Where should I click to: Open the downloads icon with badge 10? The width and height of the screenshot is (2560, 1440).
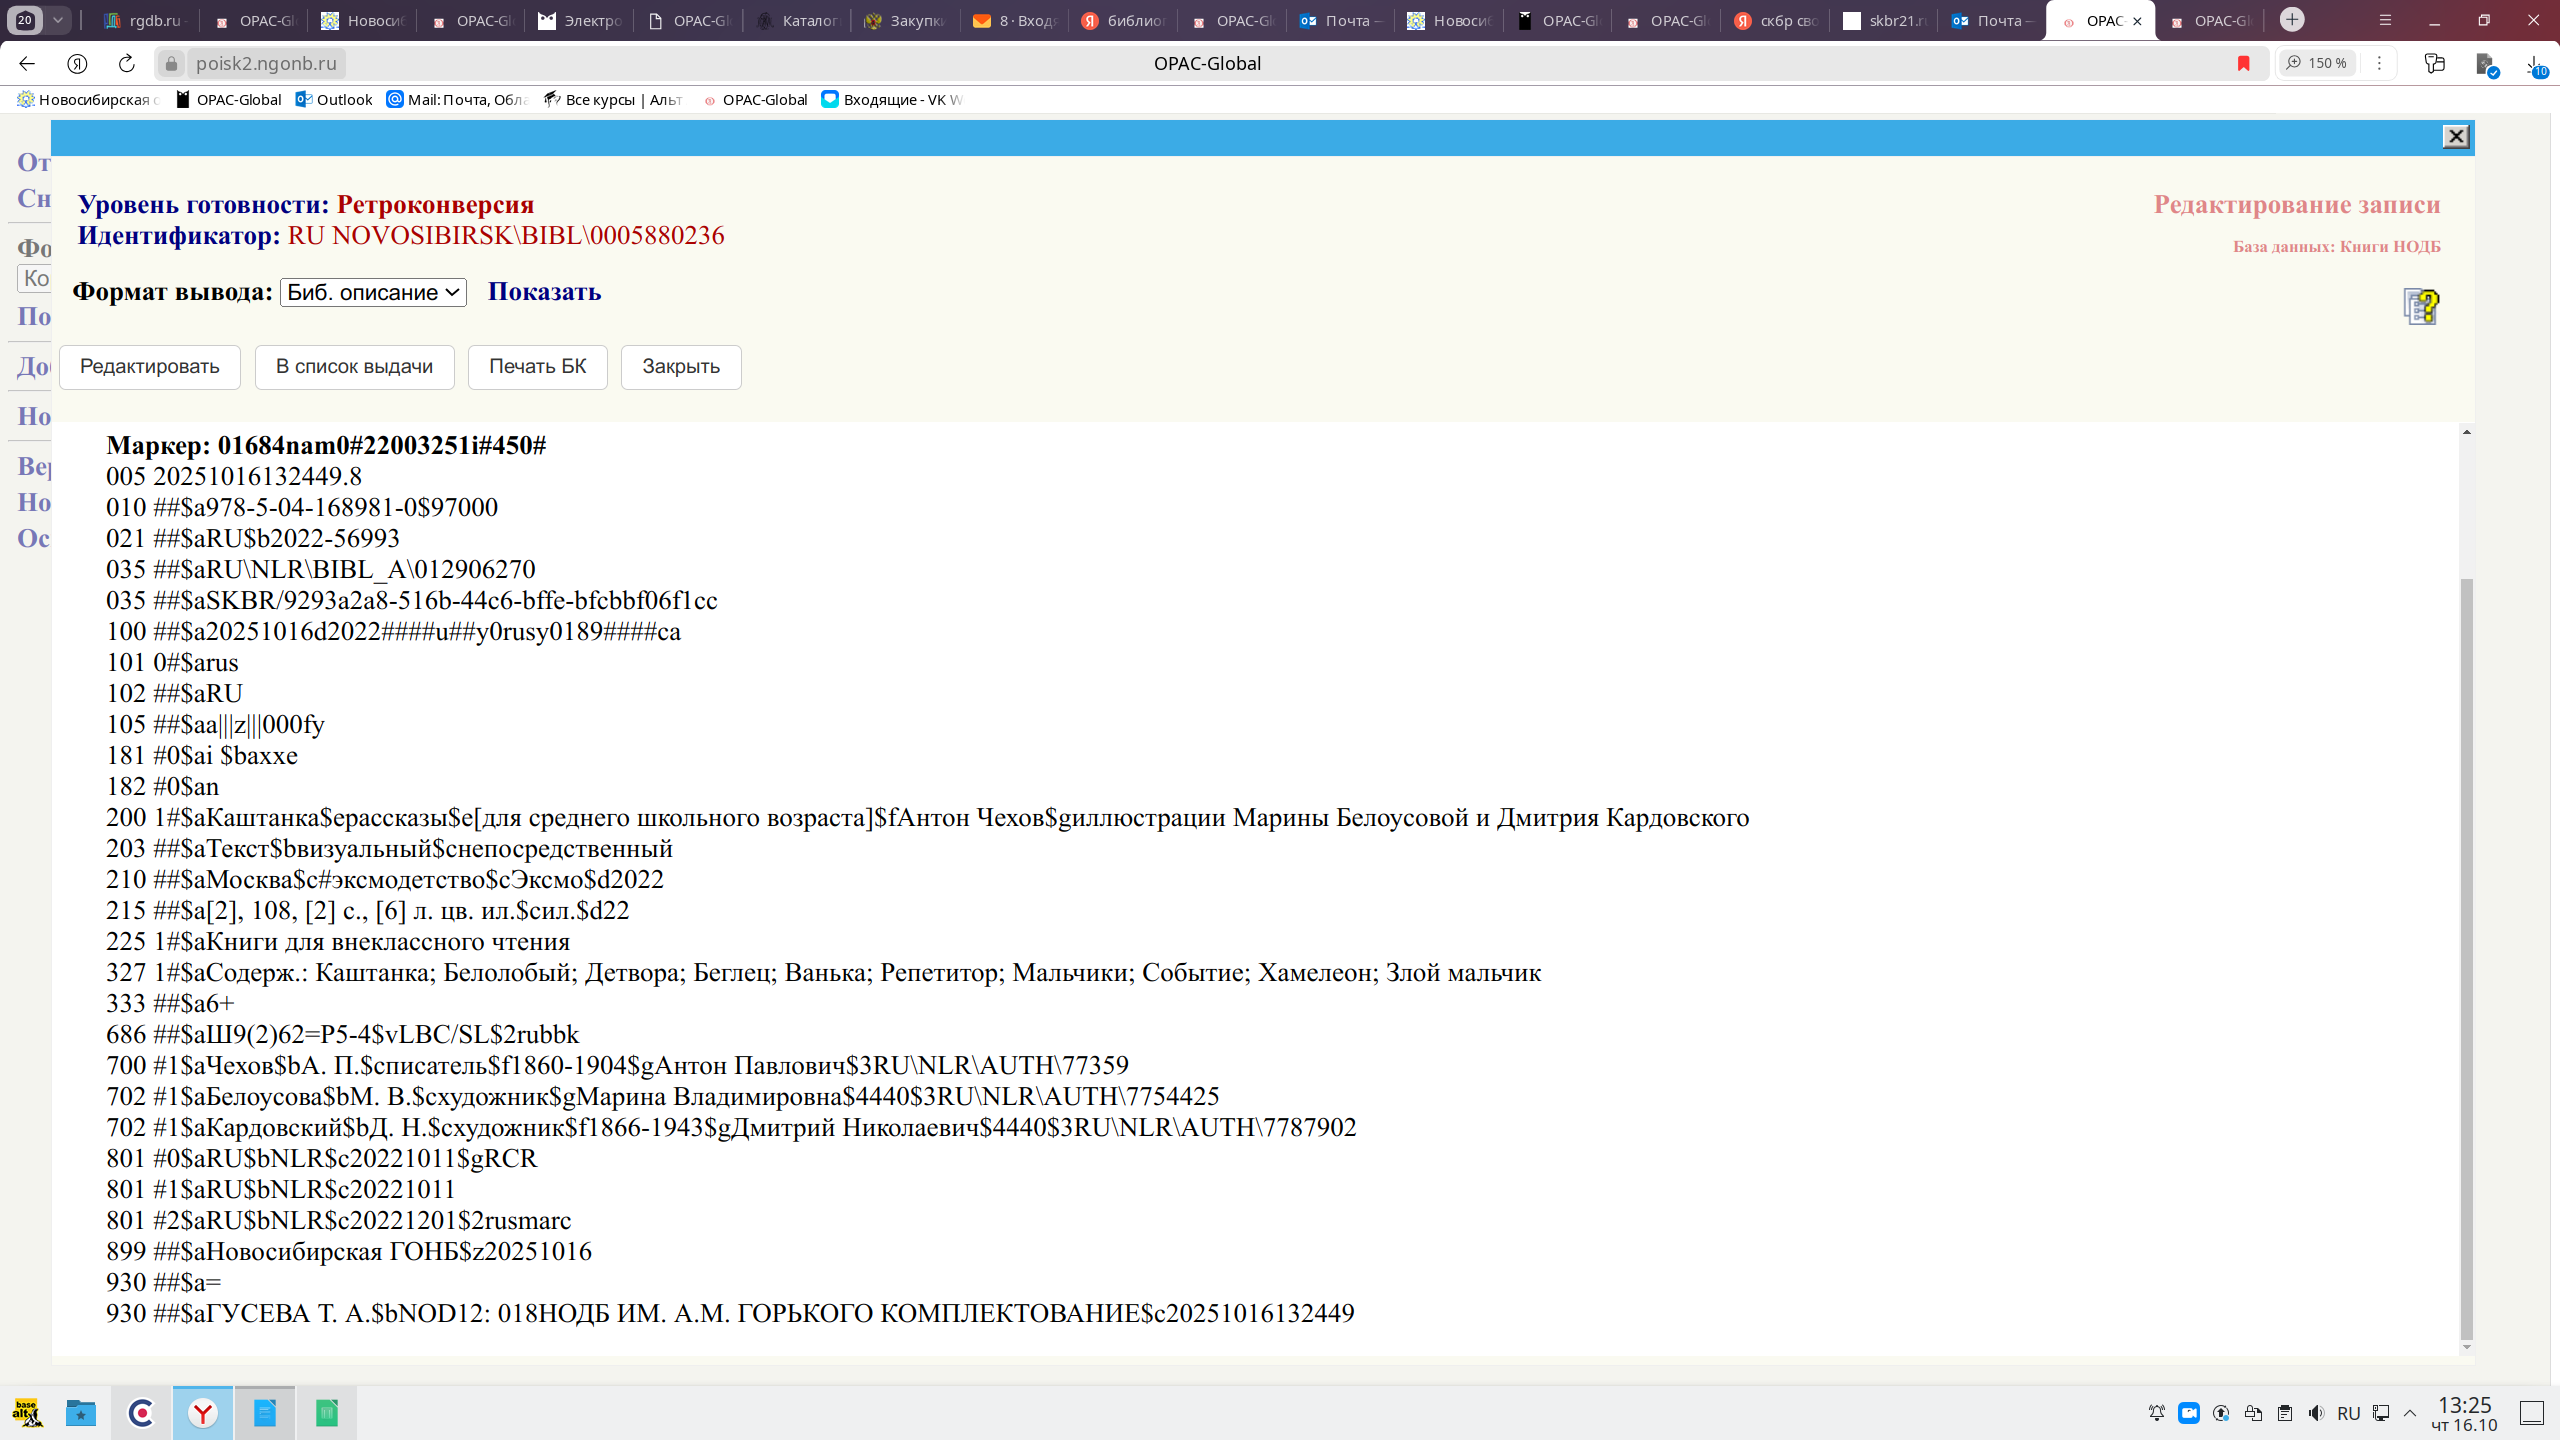coord(2535,65)
